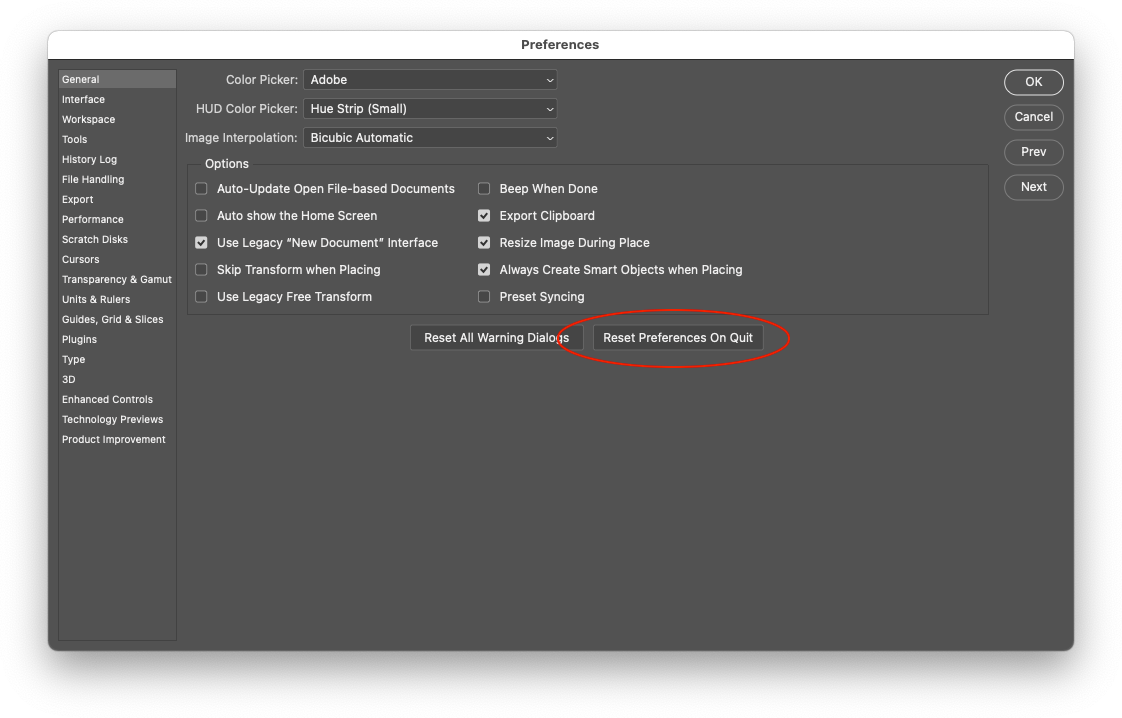Disable Export Clipboard
The width and height of the screenshot is (1122, 718).
[x=483, y=215]
